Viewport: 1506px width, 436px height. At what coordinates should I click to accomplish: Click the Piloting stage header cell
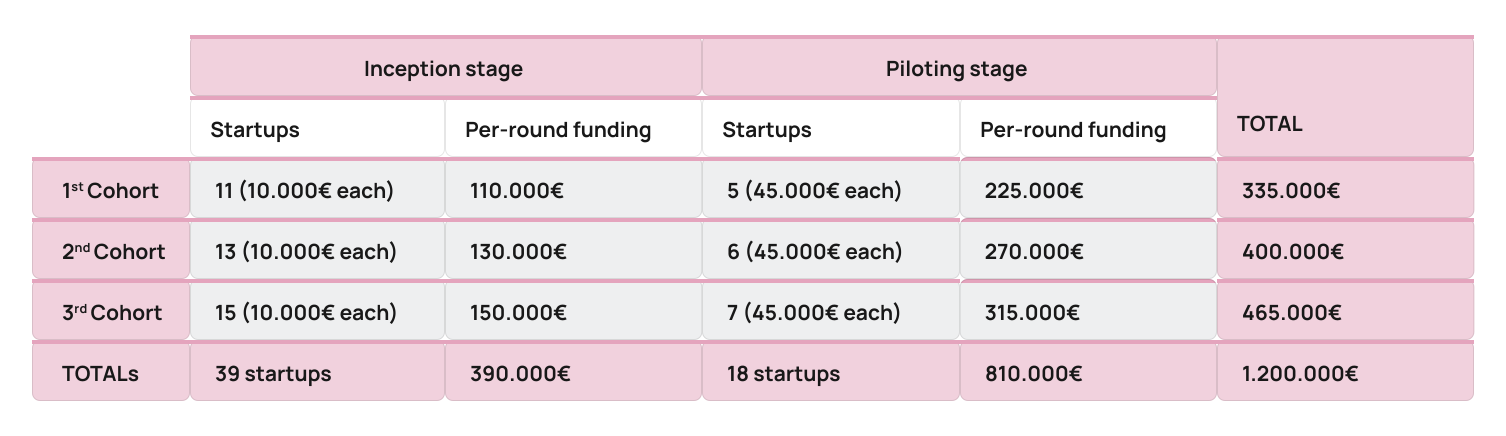pyautogui.click(x=959, y=68)
